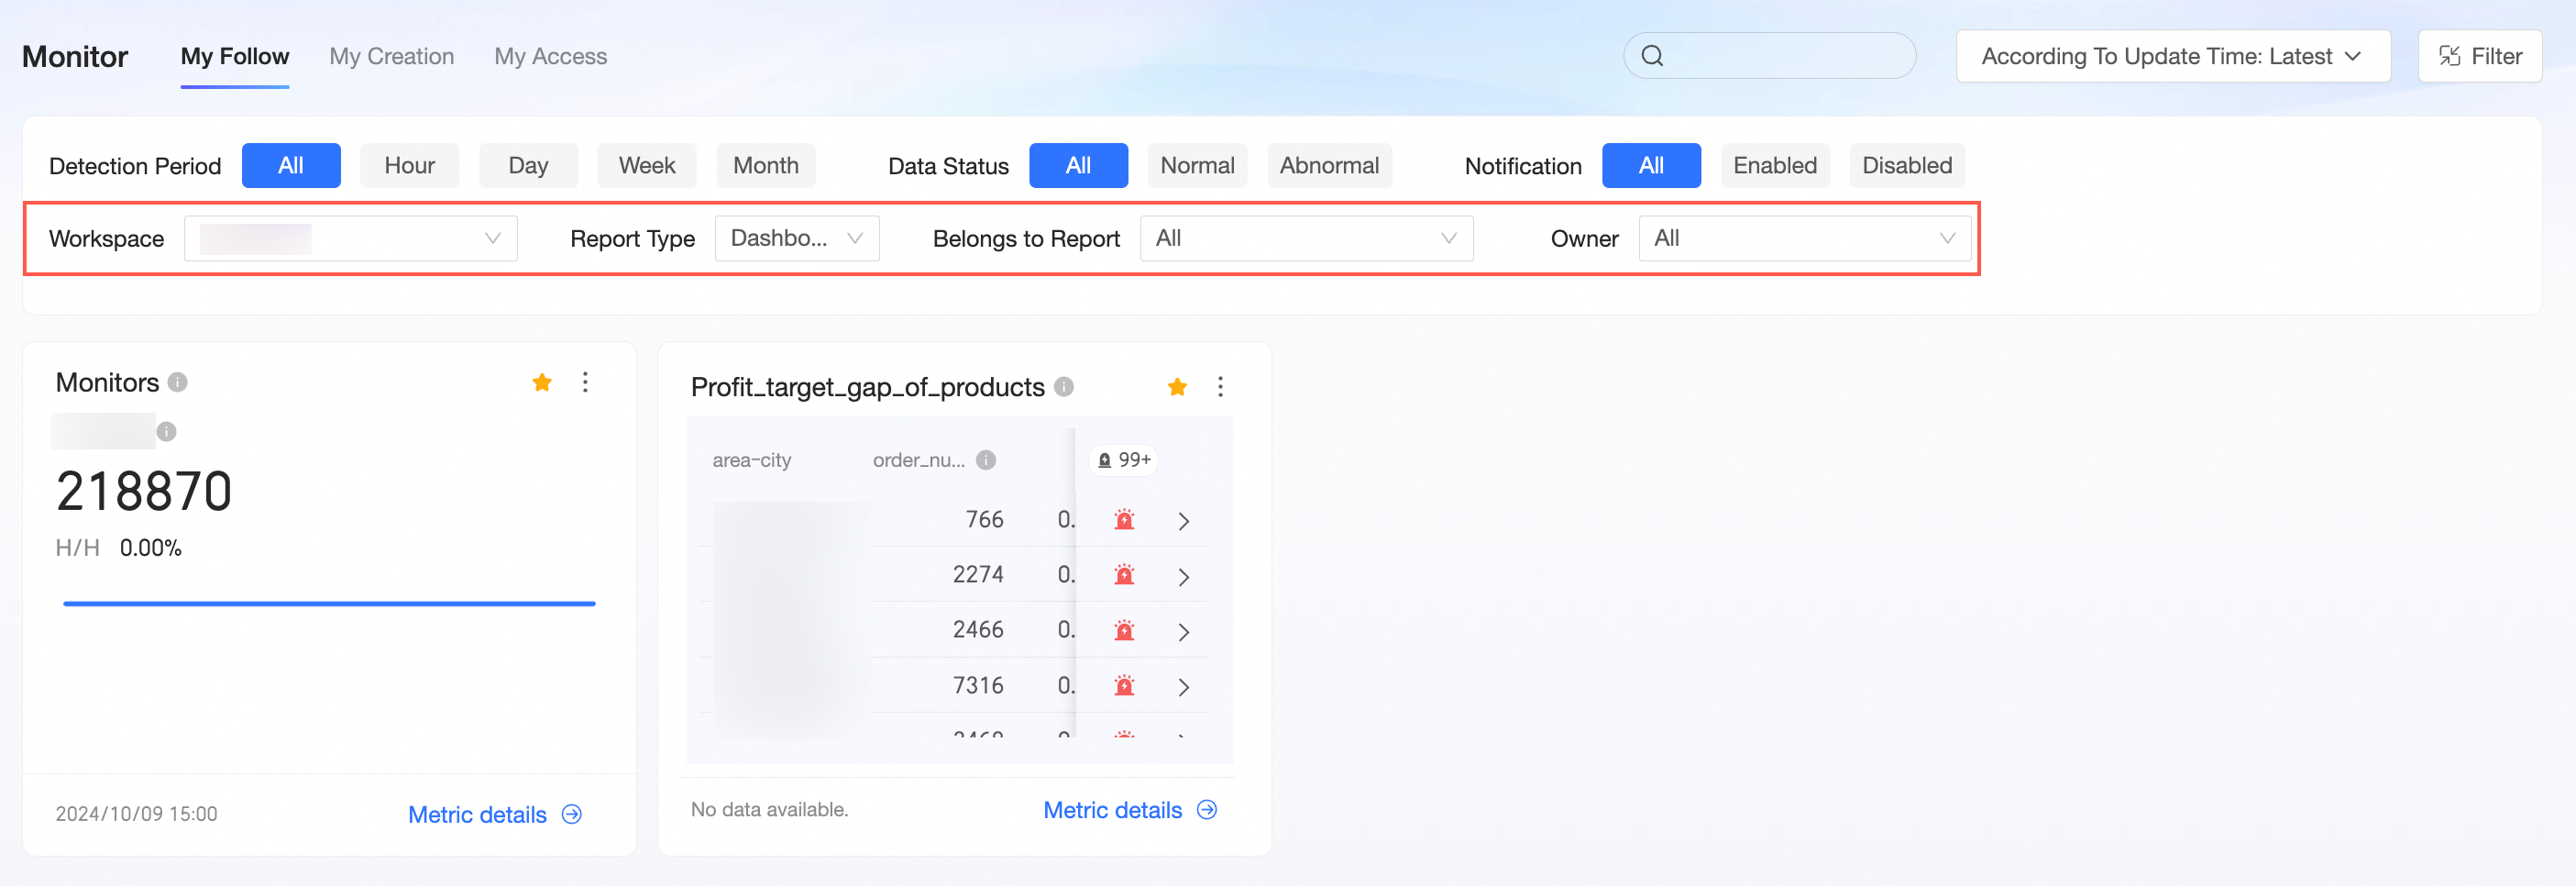Click alarm icon in row 766
The width and height of the screenshot is (2576, 886).
1124,520
